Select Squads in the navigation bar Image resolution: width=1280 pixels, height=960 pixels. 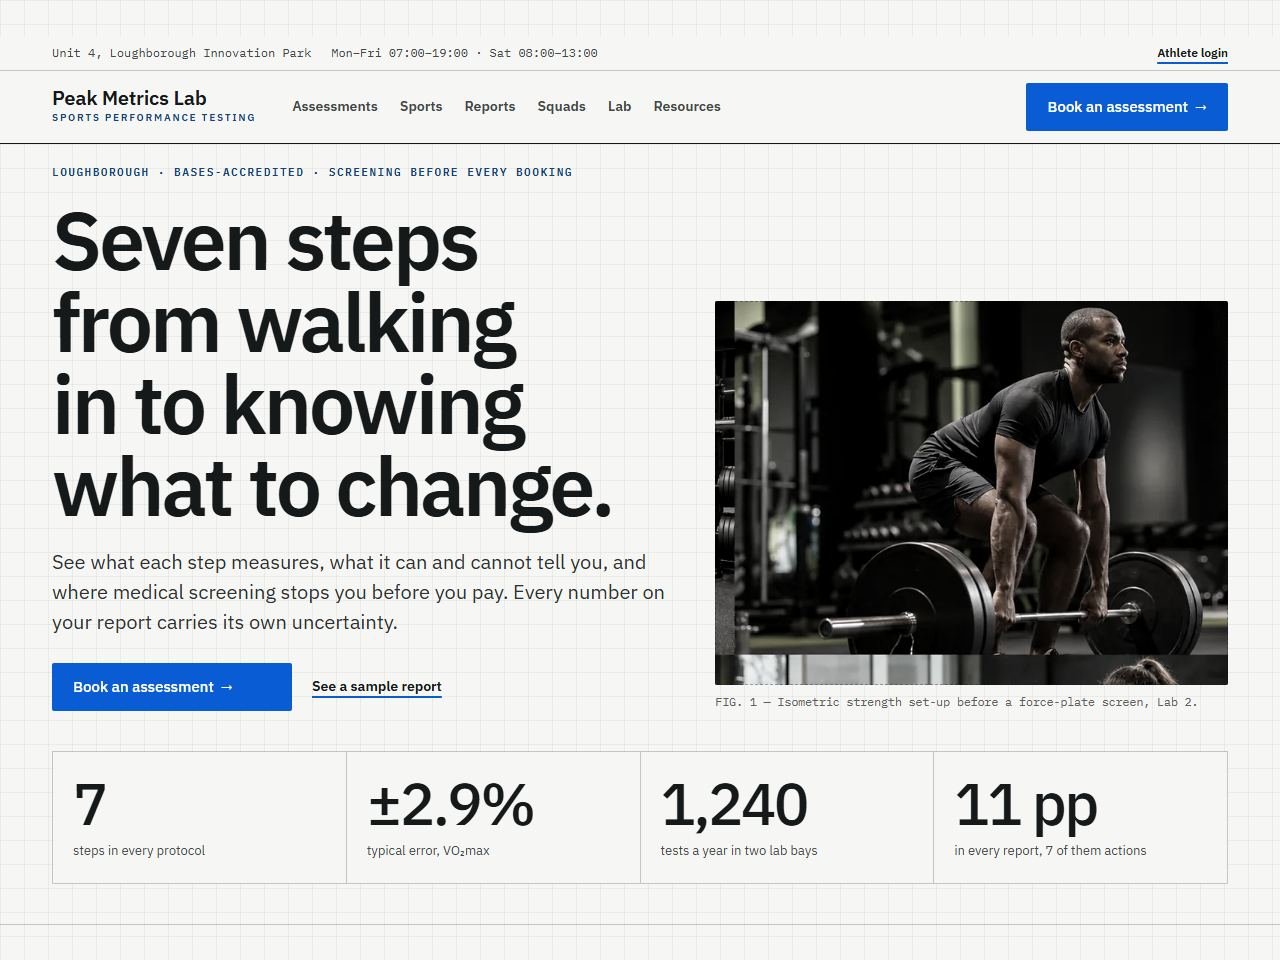(561, 106)
